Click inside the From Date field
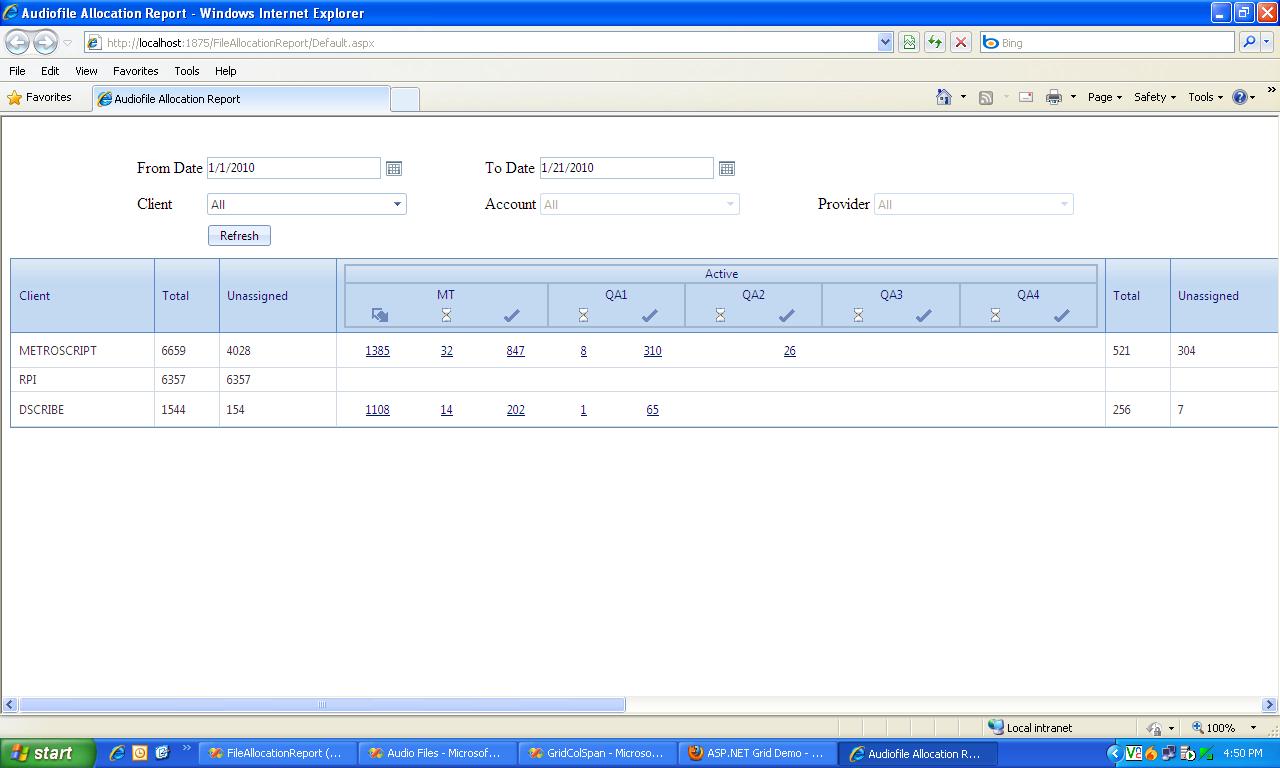The height and width of the screenshot is (768, 1280). [293, 168]
